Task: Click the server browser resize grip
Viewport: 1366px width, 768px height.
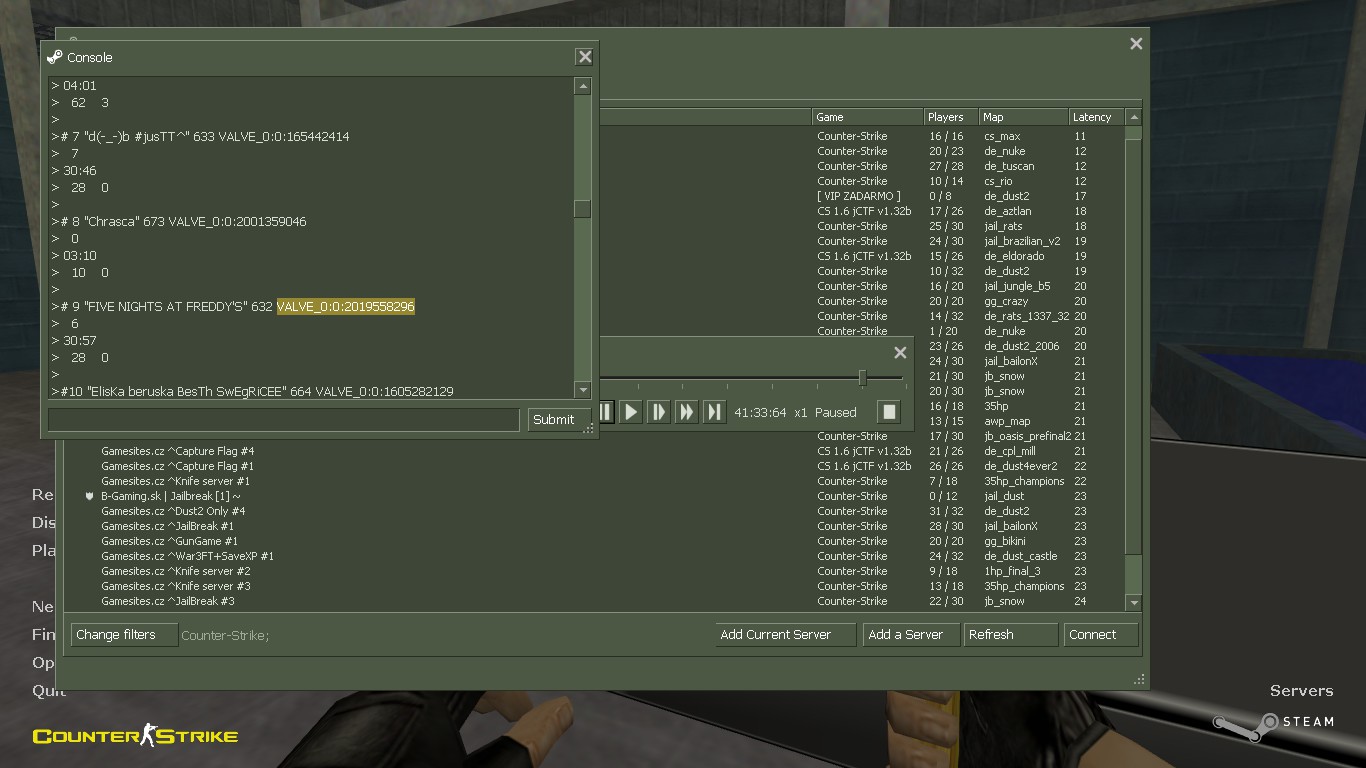Action: 1139,679
